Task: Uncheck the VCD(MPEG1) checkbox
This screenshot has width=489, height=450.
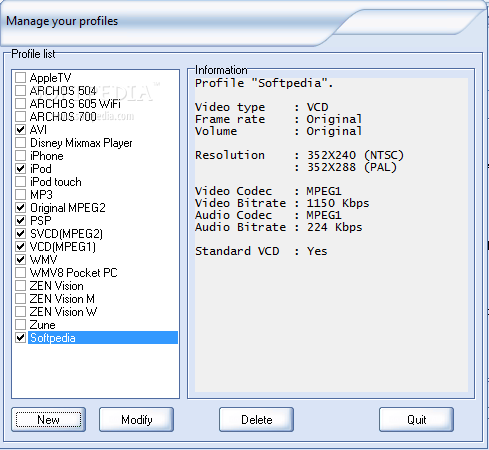Action: (x=21, y=246)
